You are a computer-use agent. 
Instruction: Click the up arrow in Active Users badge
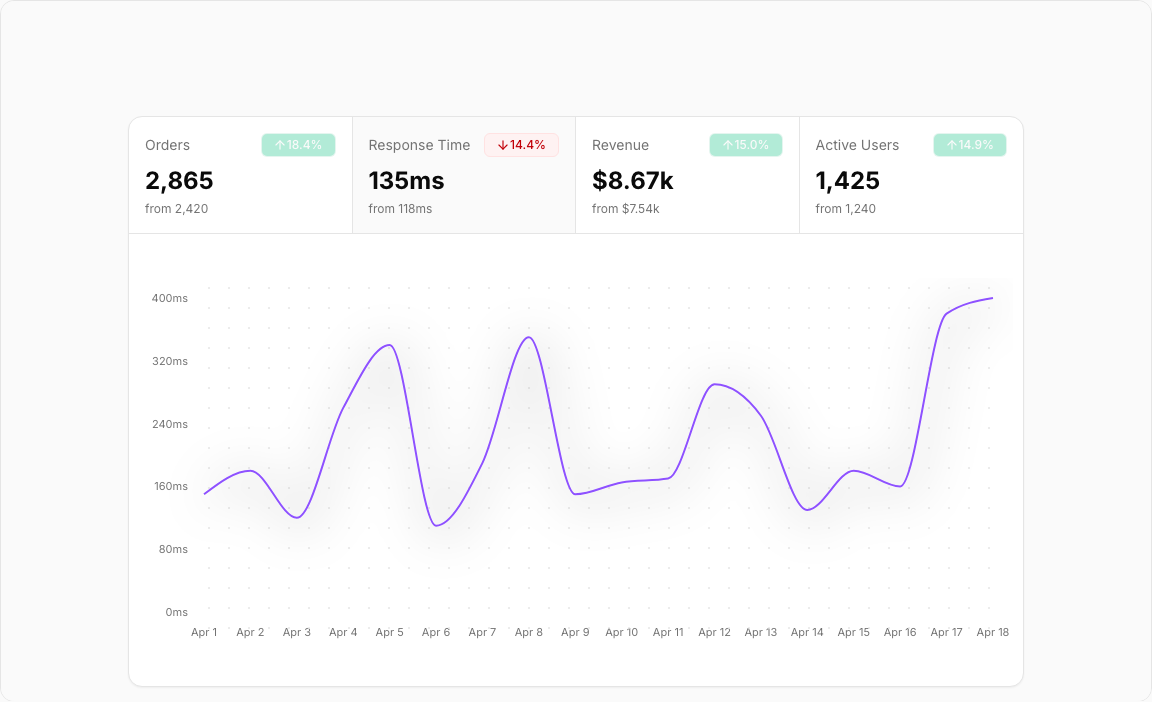(952, 145)
